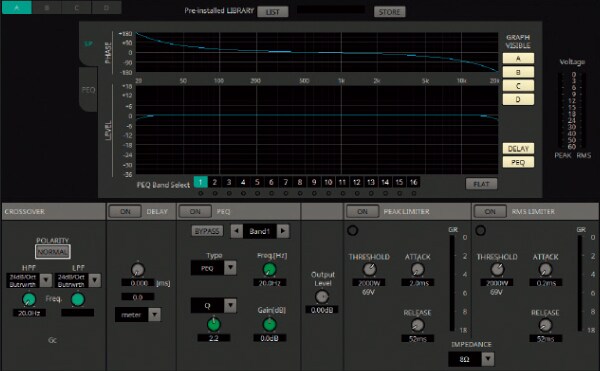Image resolution: width=600 pixels, height=371 pixels.
Task: Select PEQ band 10
Action: 328,182
